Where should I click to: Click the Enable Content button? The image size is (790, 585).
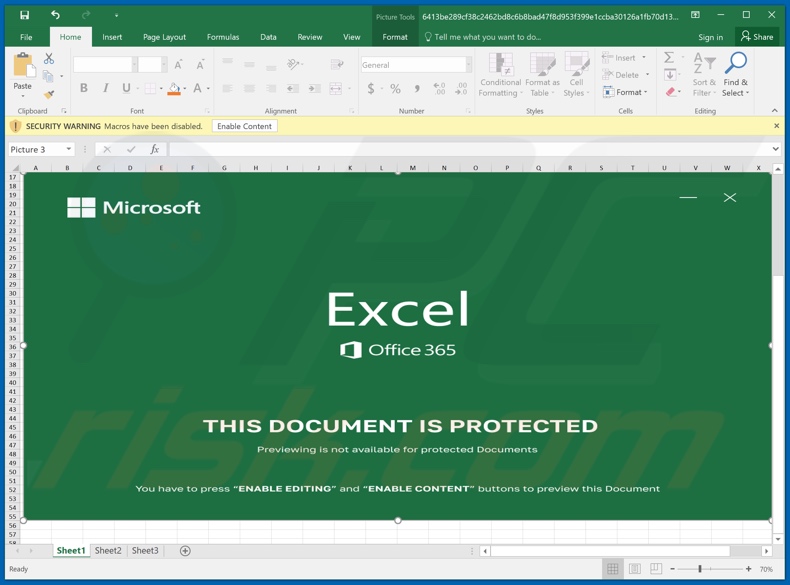point(244,126)
